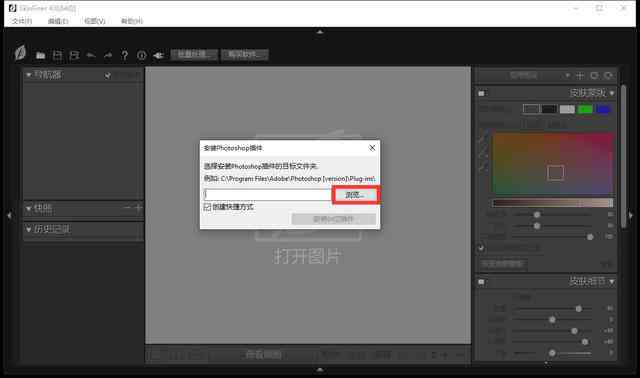The width and height of the screenshot is (640, 378).
Task: Open the 视图(V) menu
Action: pos(95,21)
